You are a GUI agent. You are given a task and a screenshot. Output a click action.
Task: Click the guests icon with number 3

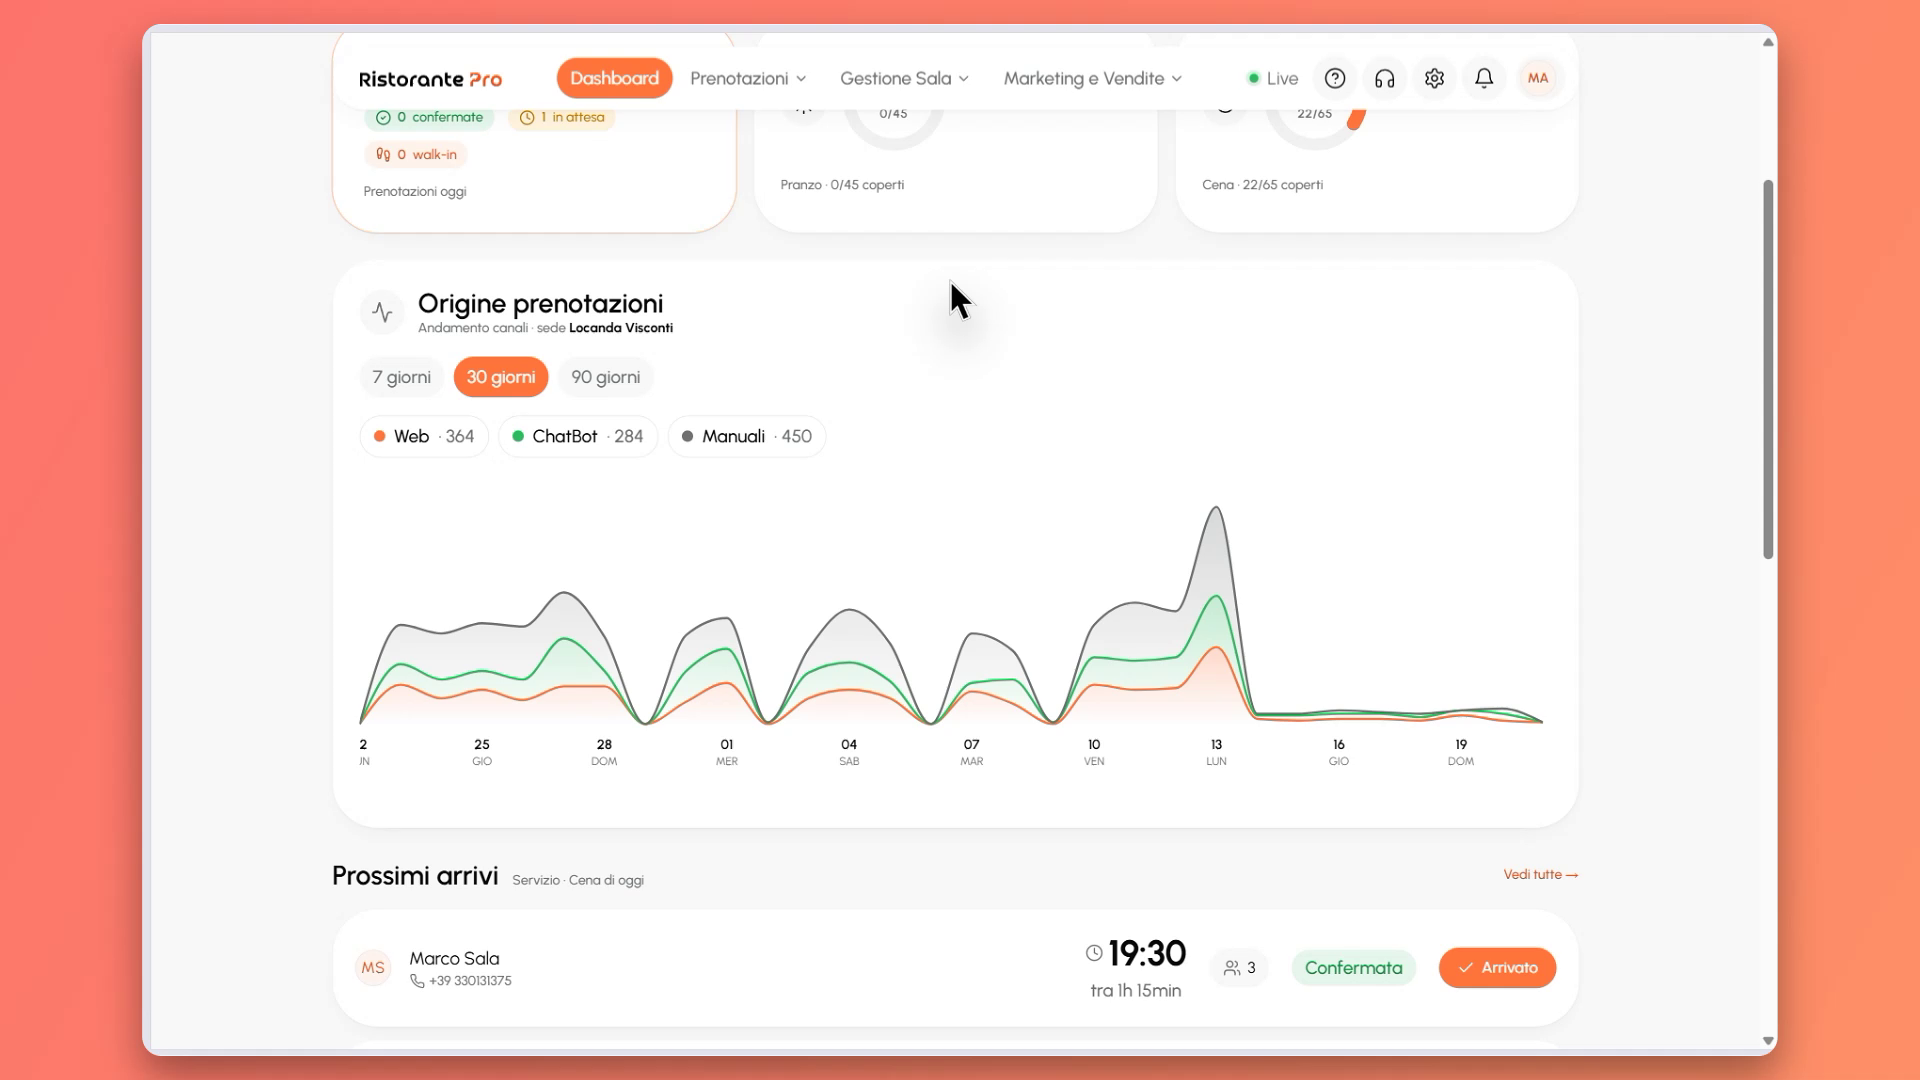1239,968
